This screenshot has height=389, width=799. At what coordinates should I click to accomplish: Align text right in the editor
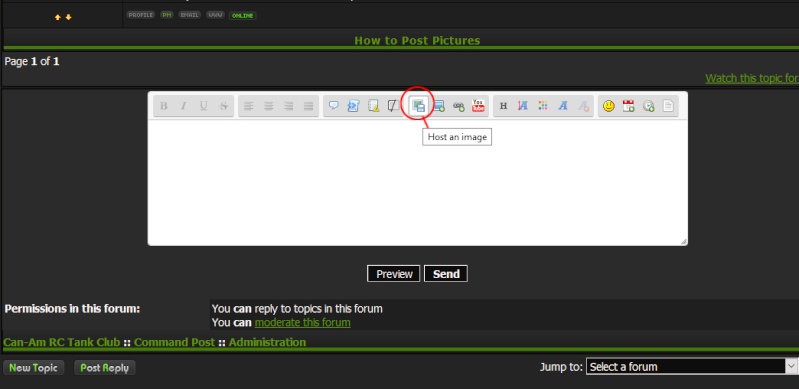288,106
